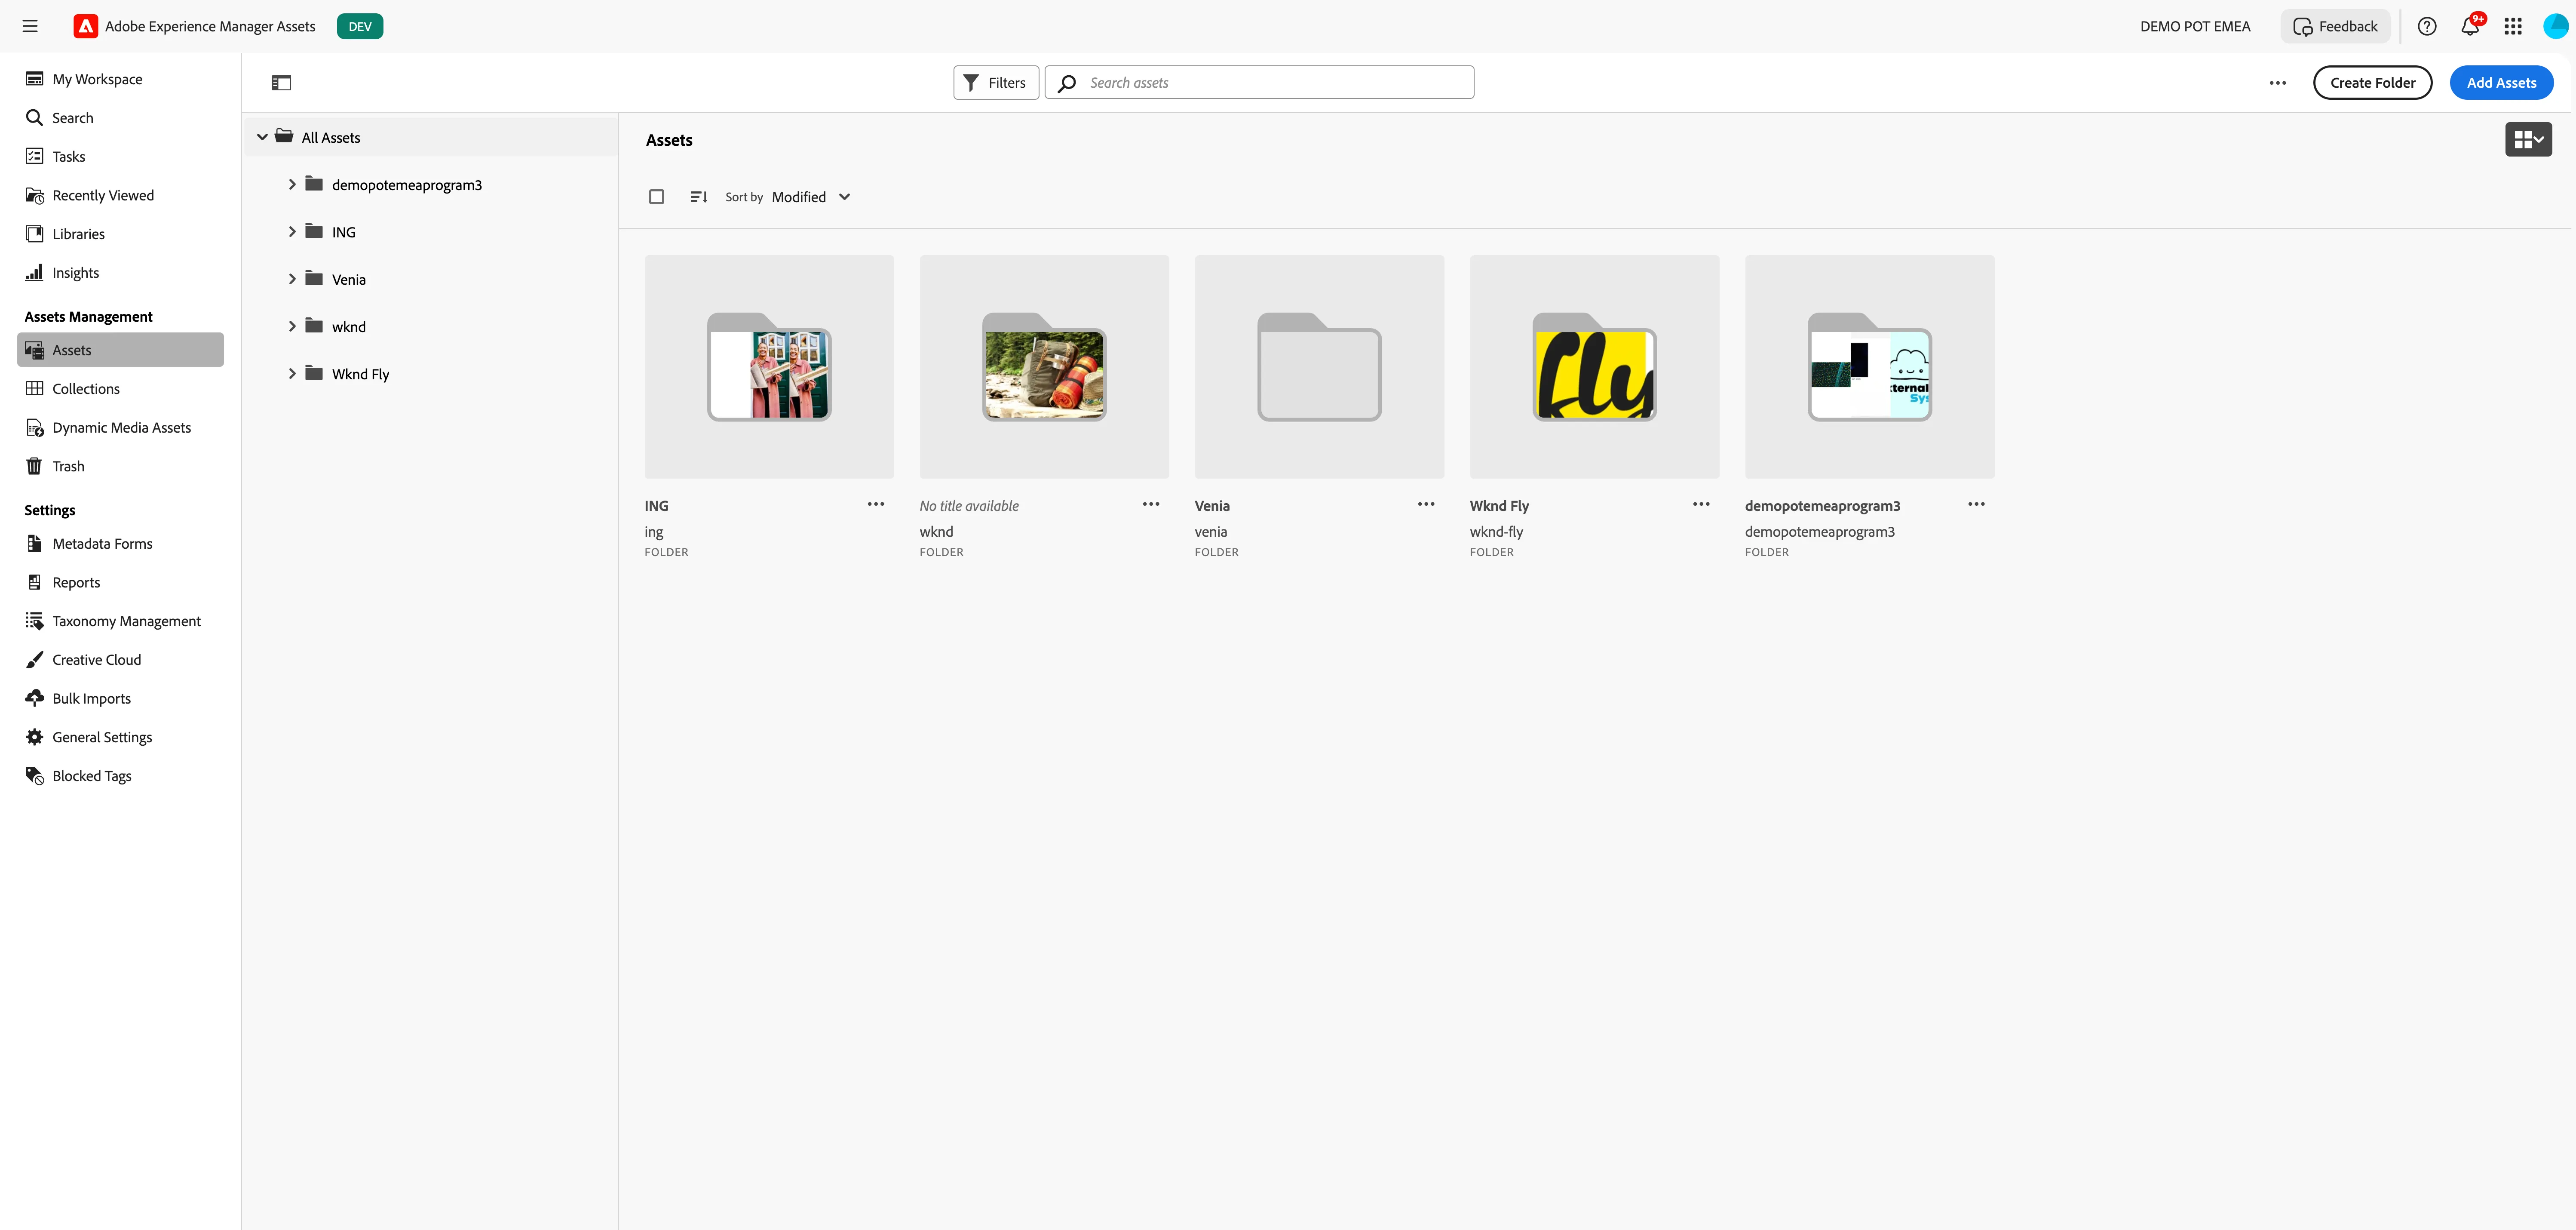Open the wknd folder thumbnail with backpack
This screenshot has width=2576, height=1230.
pyautogui.click(x=1044, y=367)
